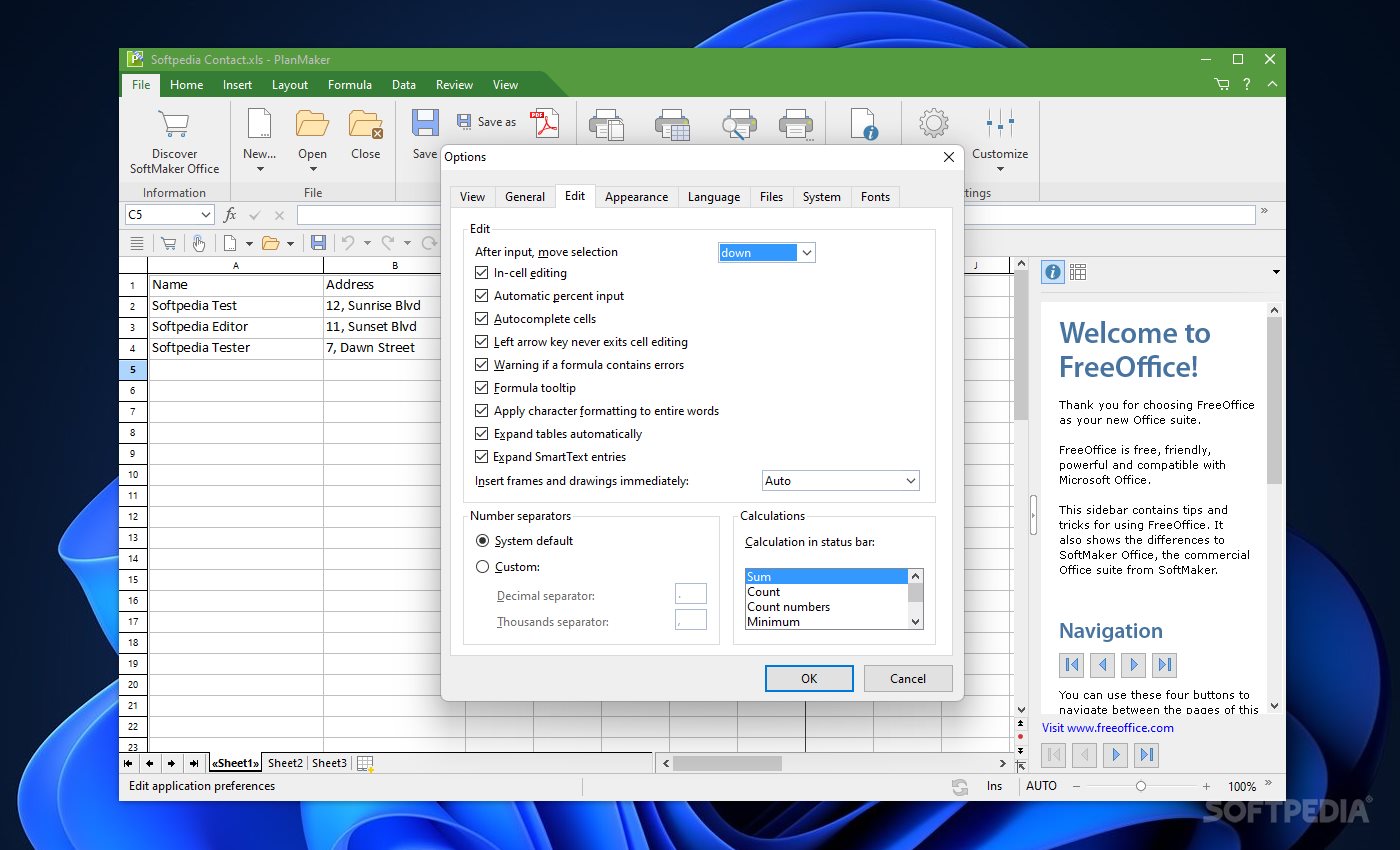Screen dimensions: 1400x850
Task: Open the Formula ribbon tab
Action: [350, 85]
